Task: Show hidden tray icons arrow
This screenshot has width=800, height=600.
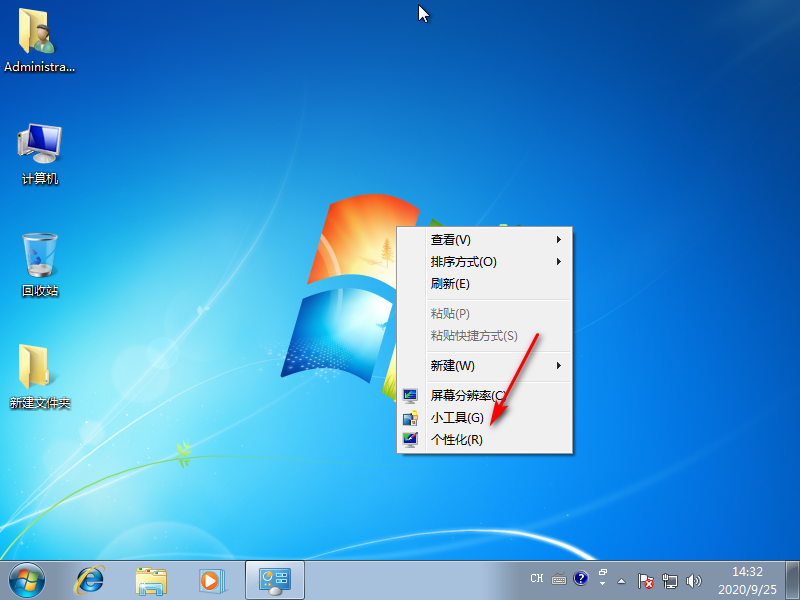Action: coord(623,579)
